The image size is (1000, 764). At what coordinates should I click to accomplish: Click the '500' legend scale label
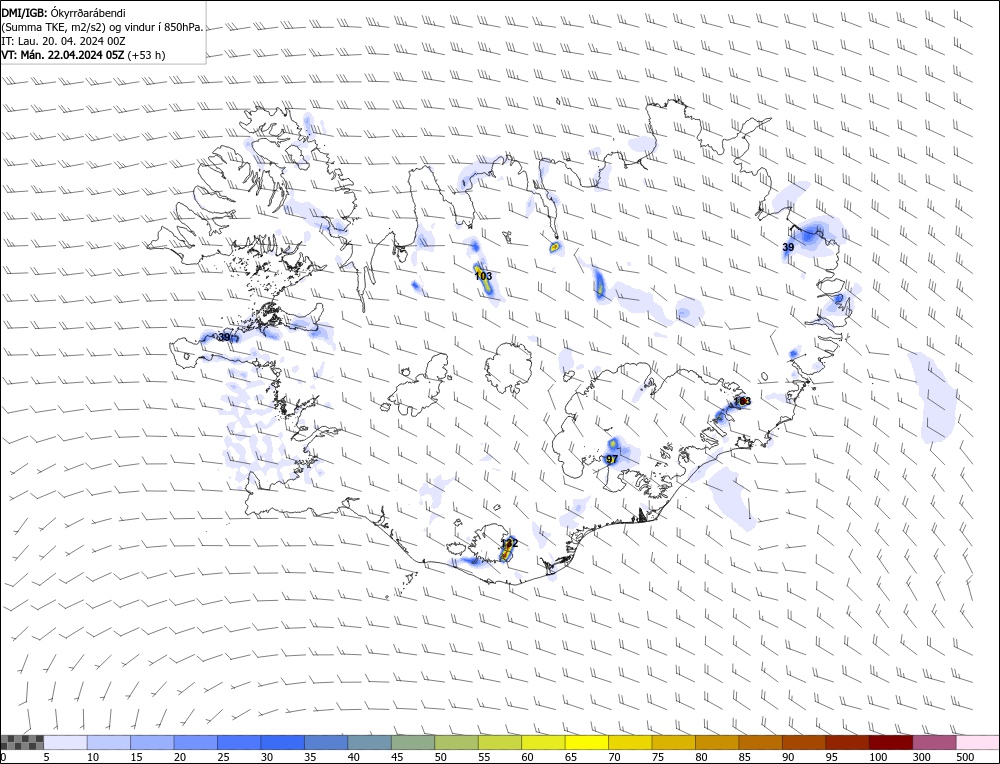tap(964, 757)
